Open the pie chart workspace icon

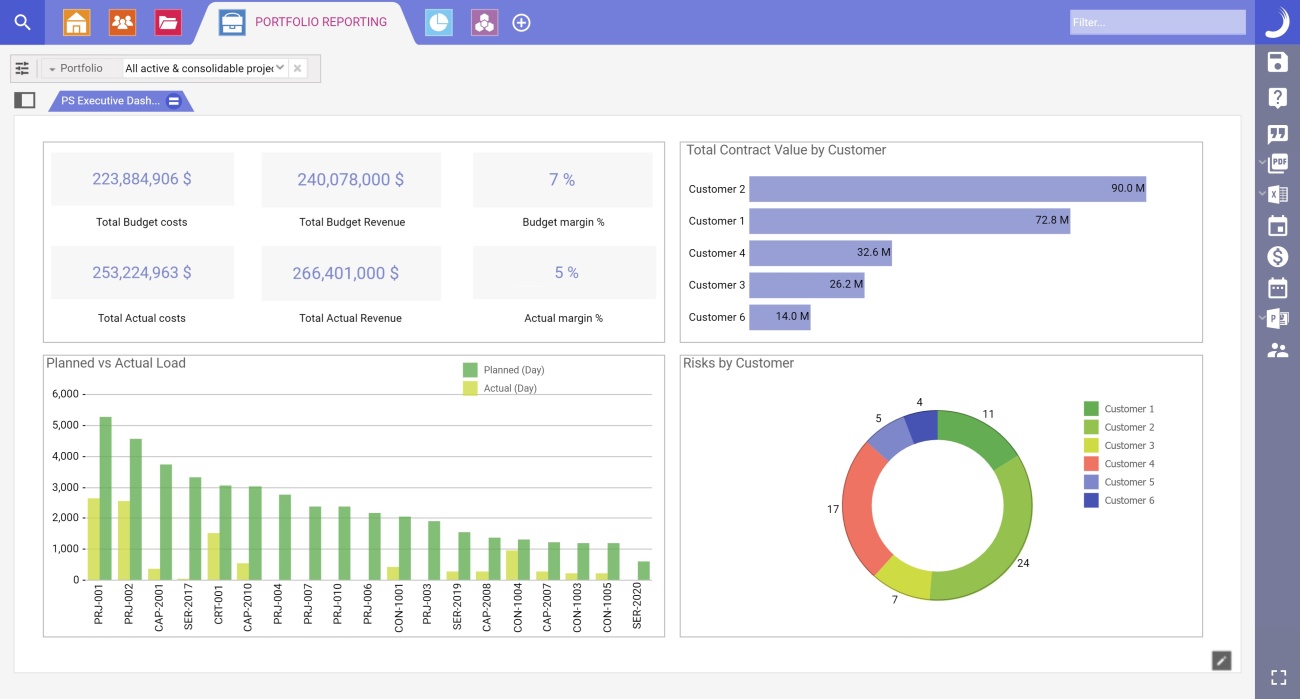pyautogui.click(x=438, y=22)
